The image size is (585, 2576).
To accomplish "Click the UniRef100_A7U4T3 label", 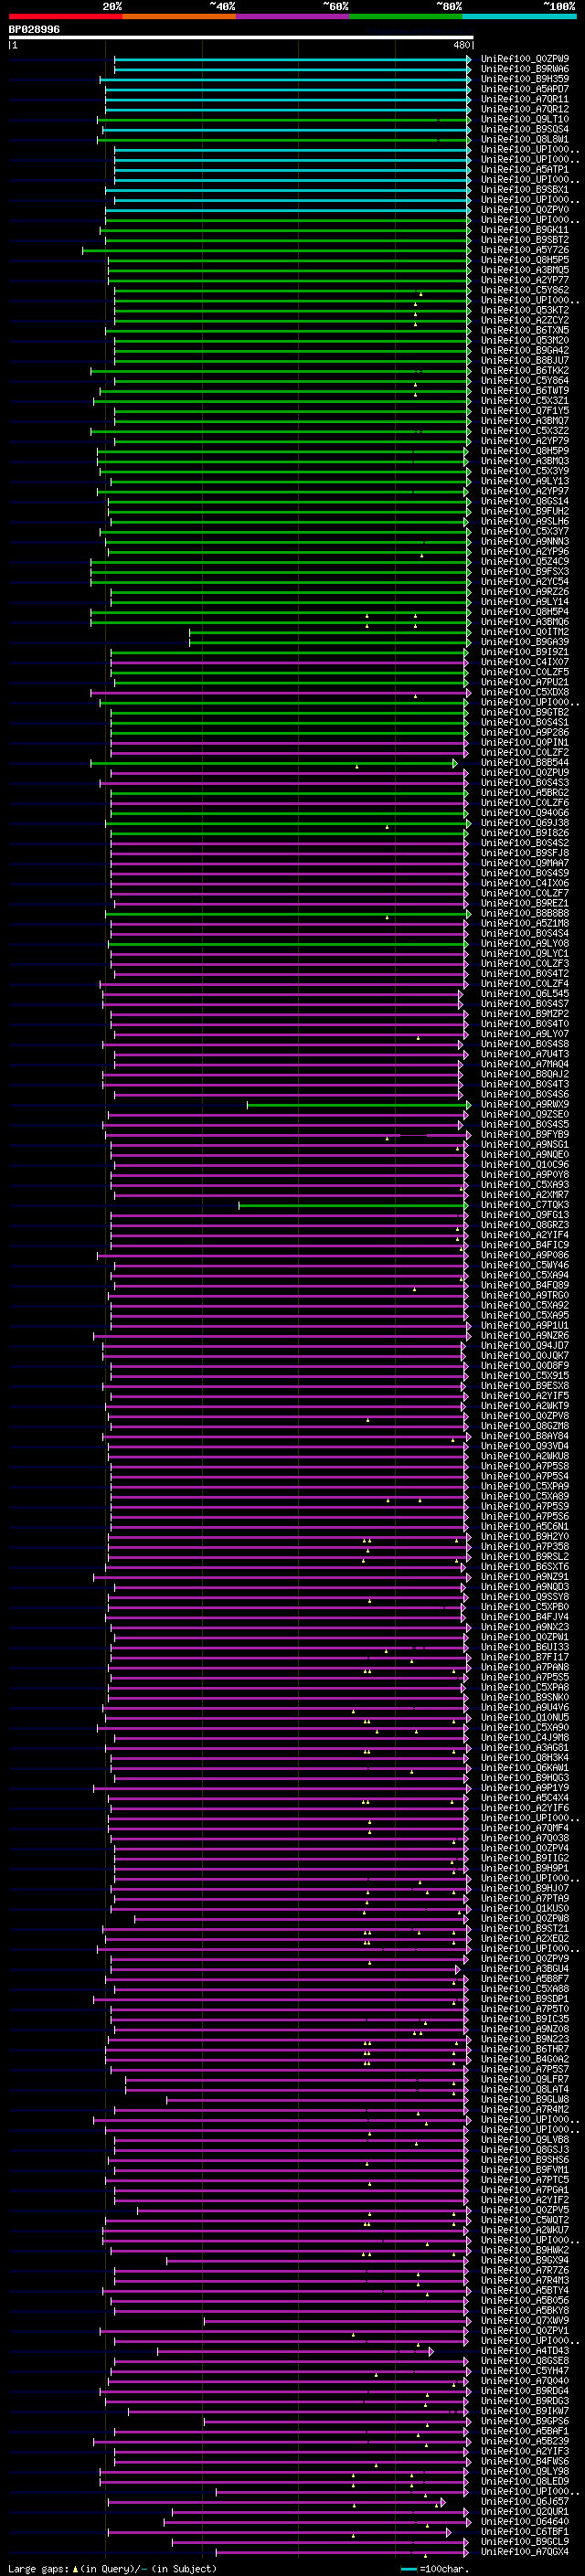I will [525, 1054].
